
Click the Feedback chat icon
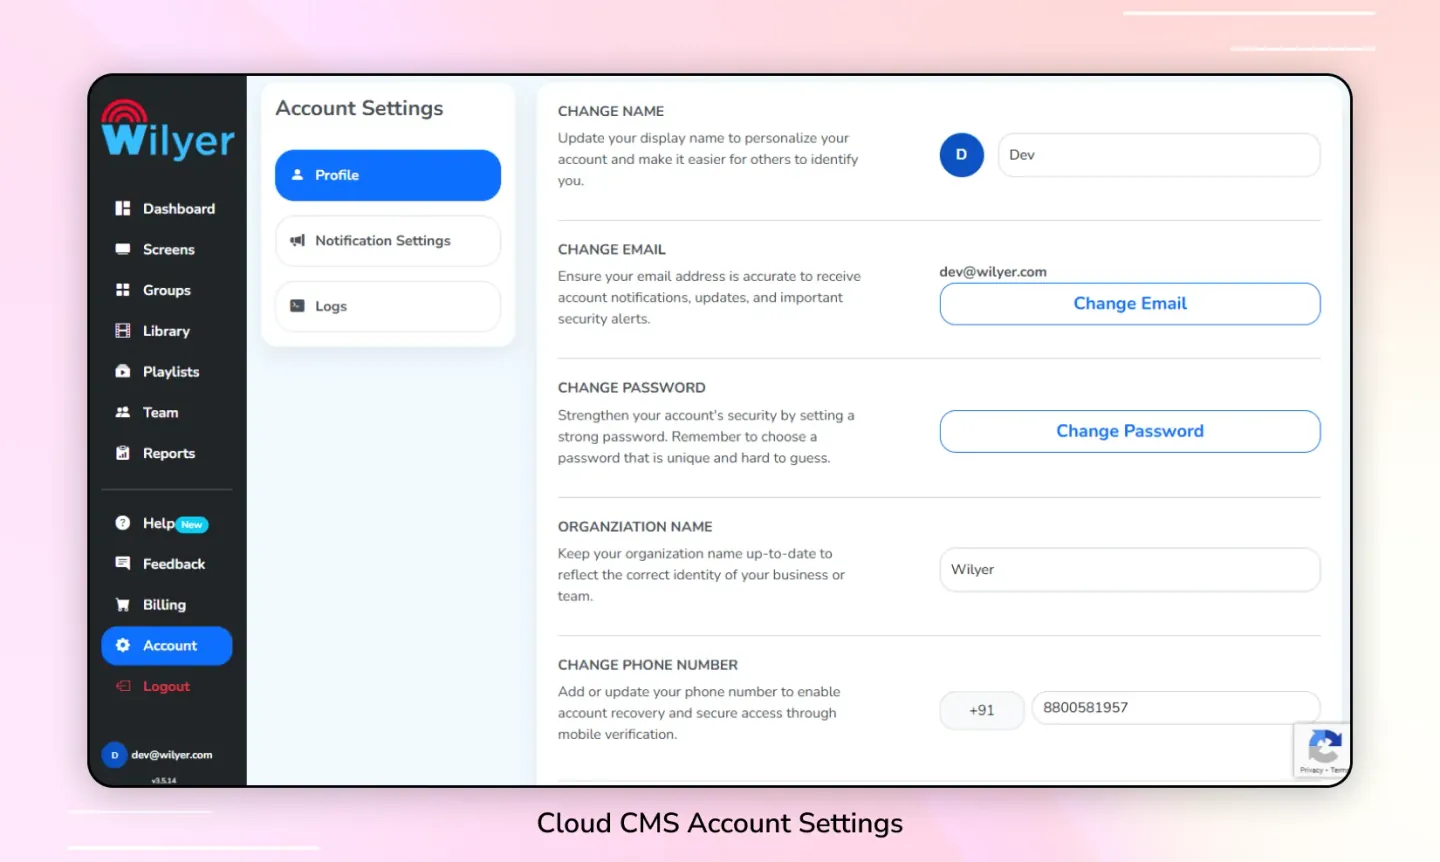[x=123, y=563]
